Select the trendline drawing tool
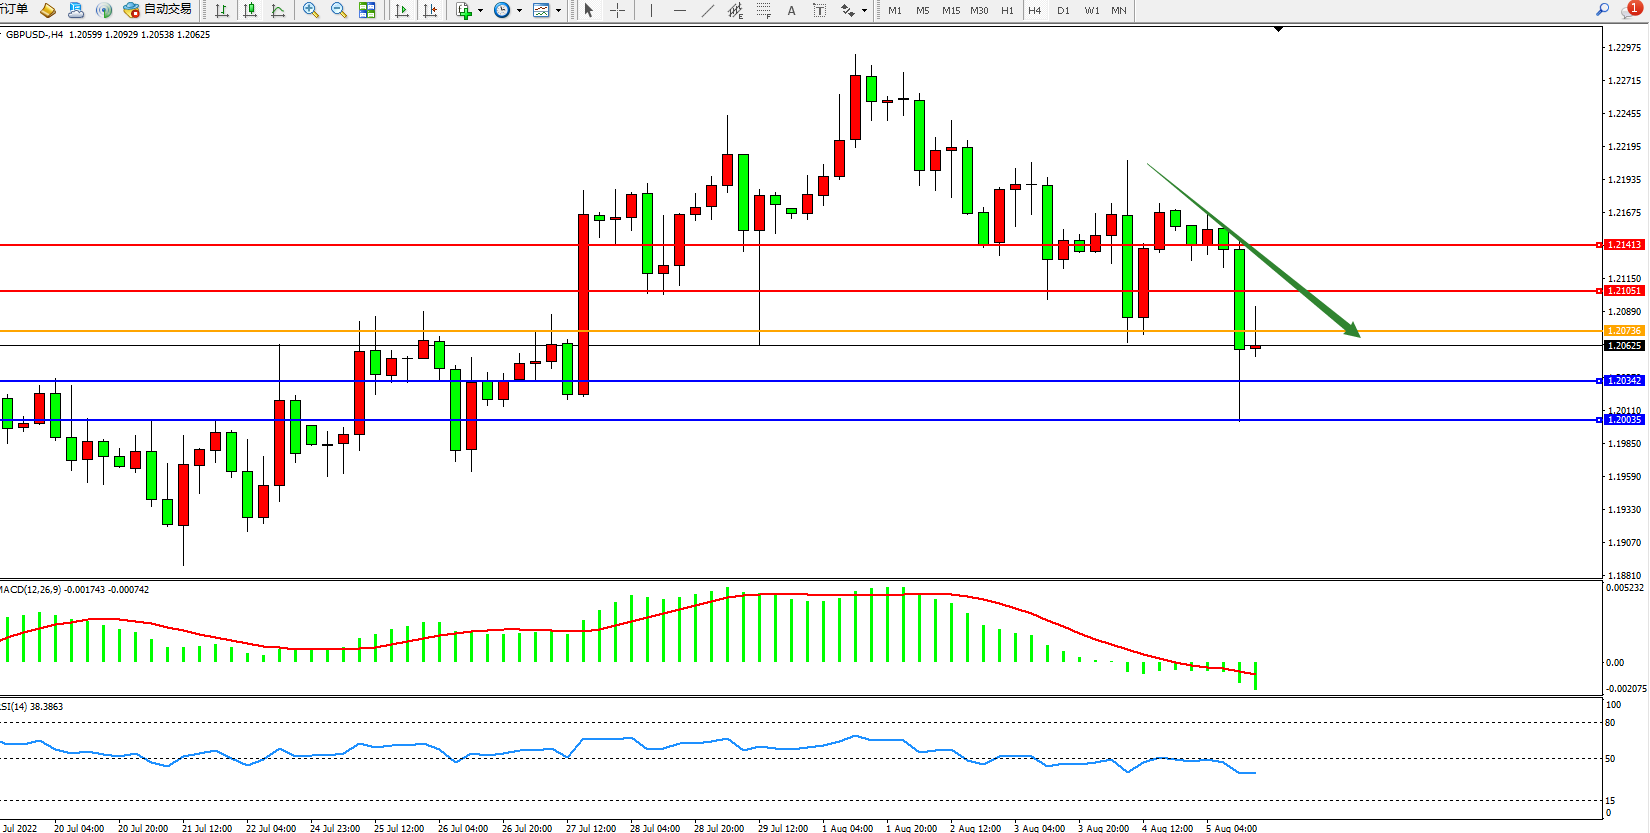The image size is (1650, 833). (708, 10)
